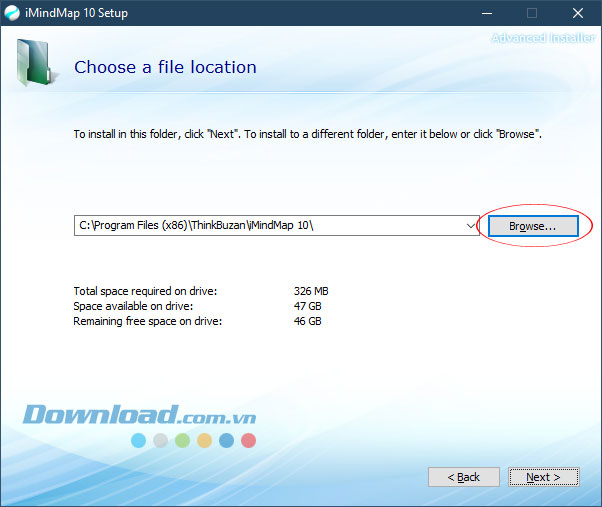The image size is (602, 507).
Task: Click the 'iMindMap 10 Setup' window title
Action: (76, 13)
